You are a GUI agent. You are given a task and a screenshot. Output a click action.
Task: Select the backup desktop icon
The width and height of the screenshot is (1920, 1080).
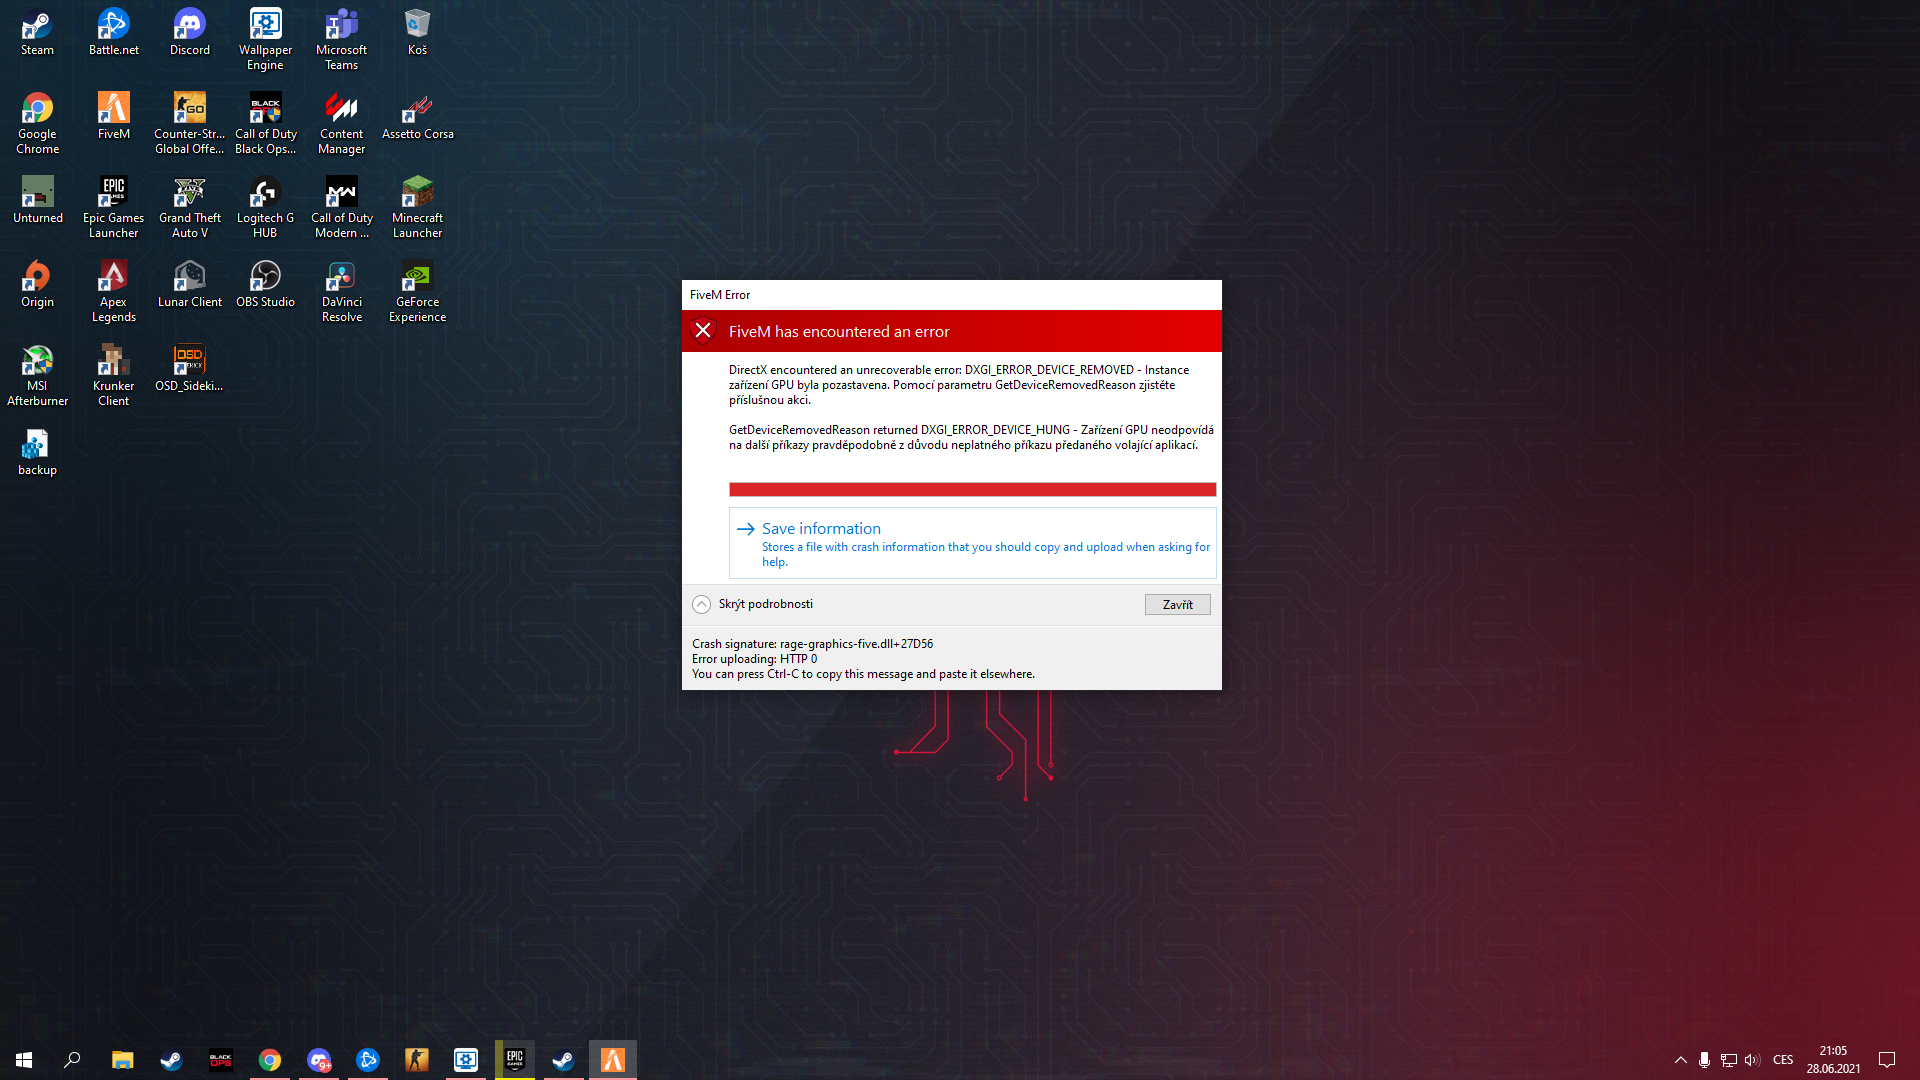pos(37,452)
